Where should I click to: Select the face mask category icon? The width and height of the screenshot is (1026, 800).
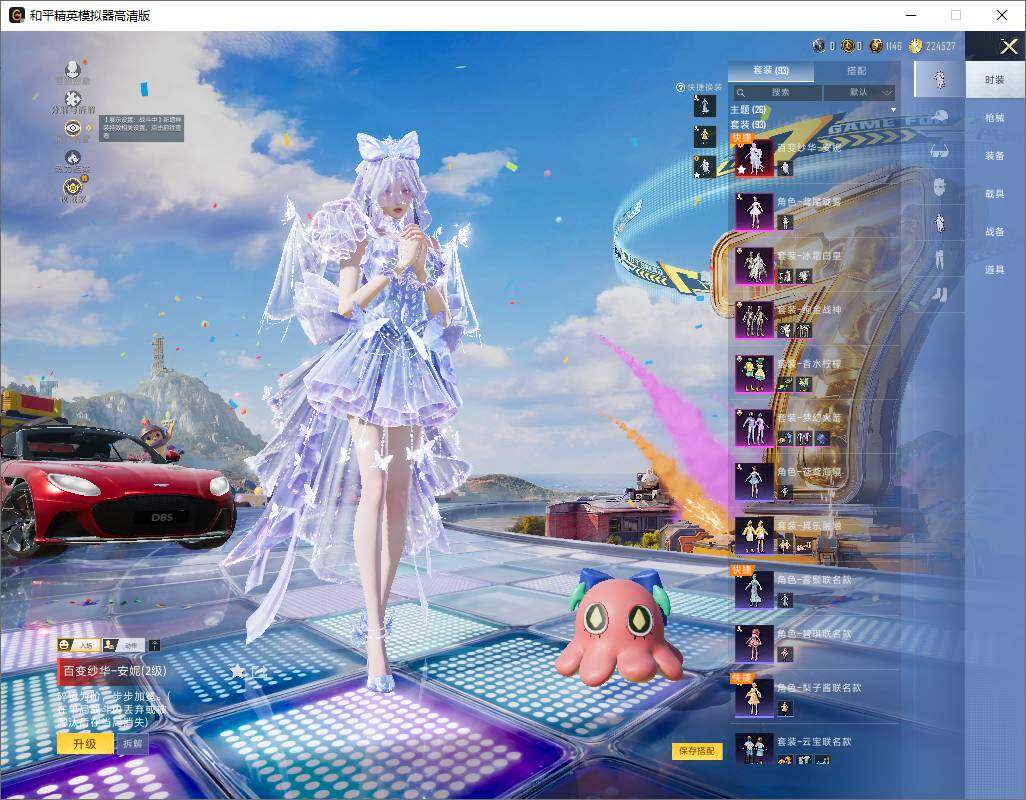point(940,187)
